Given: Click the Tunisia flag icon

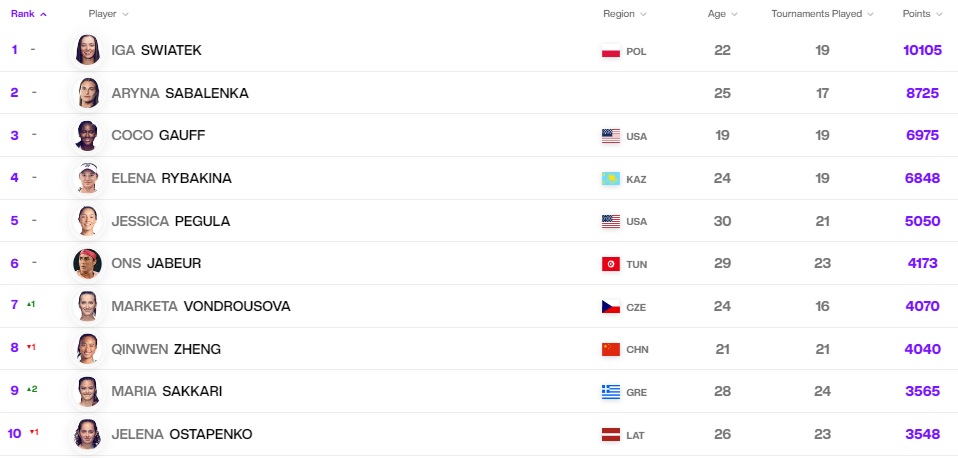Looking at the screenshot, I should pos(610,264).
